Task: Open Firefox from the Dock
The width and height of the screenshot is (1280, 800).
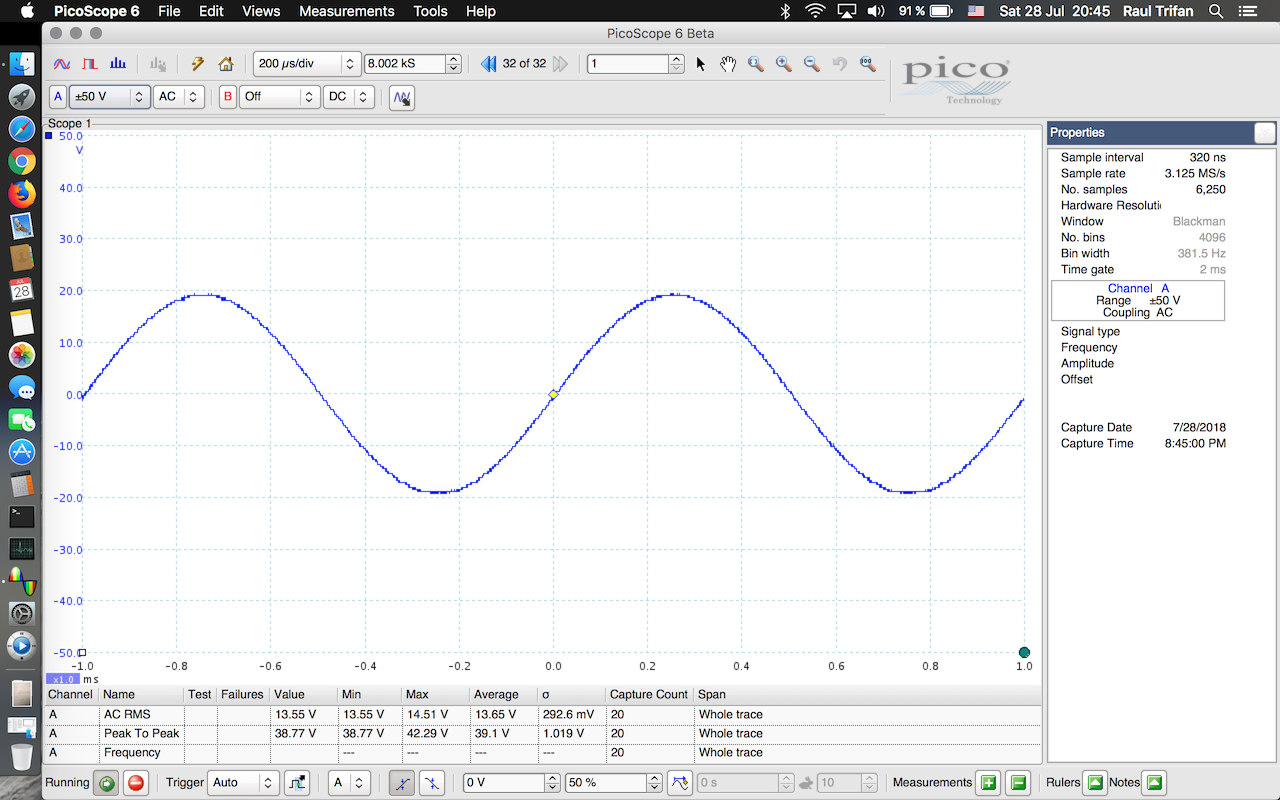Action: pyautogui.click(x=22, y=193)
